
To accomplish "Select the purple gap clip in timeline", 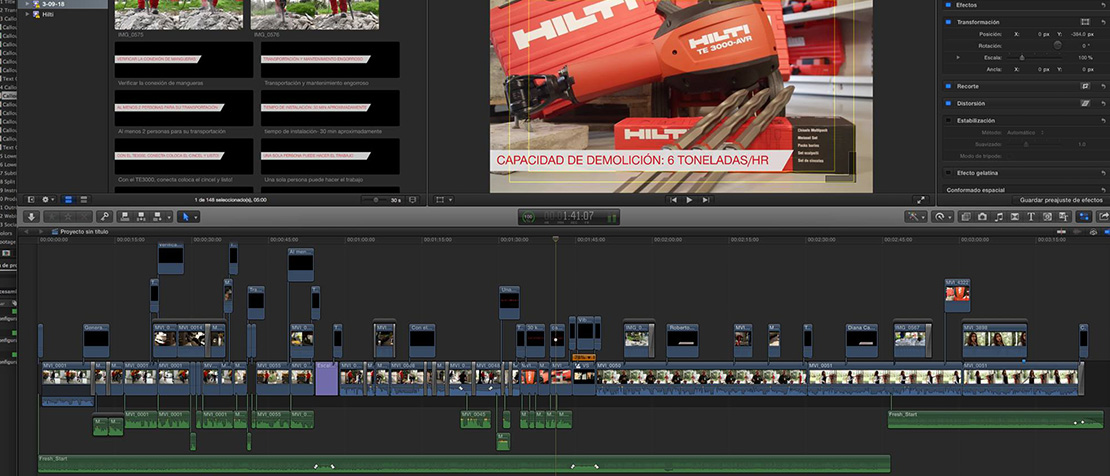I will (326, 378).
